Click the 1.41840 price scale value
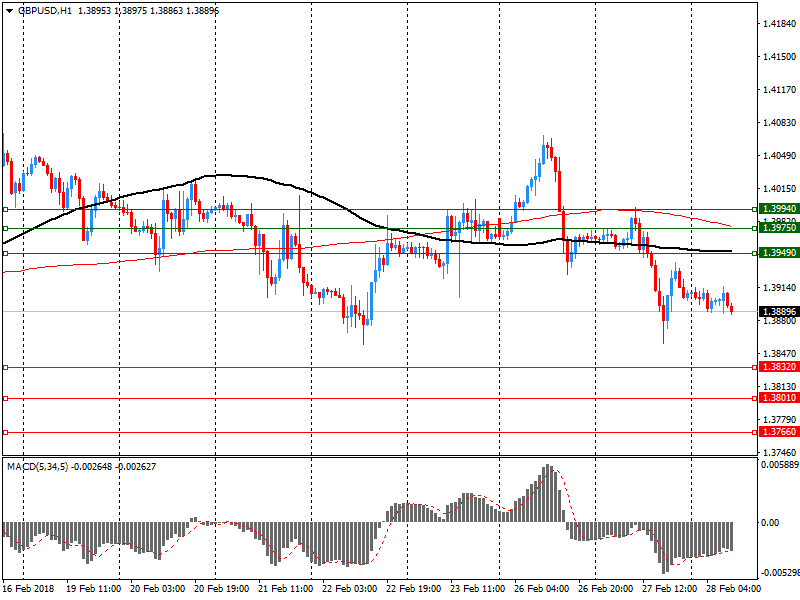The height and width of the screenshot is (600, 800). pos(778,23)
